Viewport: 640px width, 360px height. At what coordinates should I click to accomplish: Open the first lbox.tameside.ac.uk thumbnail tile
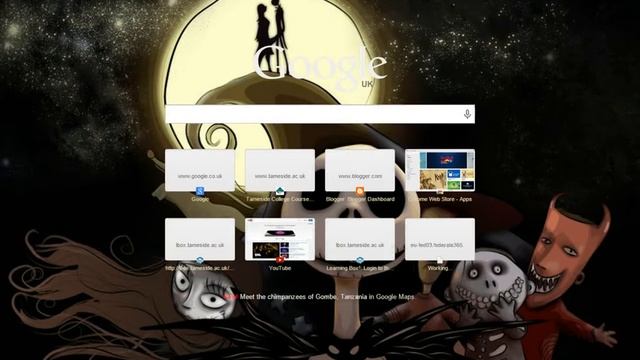coord(200,239)
